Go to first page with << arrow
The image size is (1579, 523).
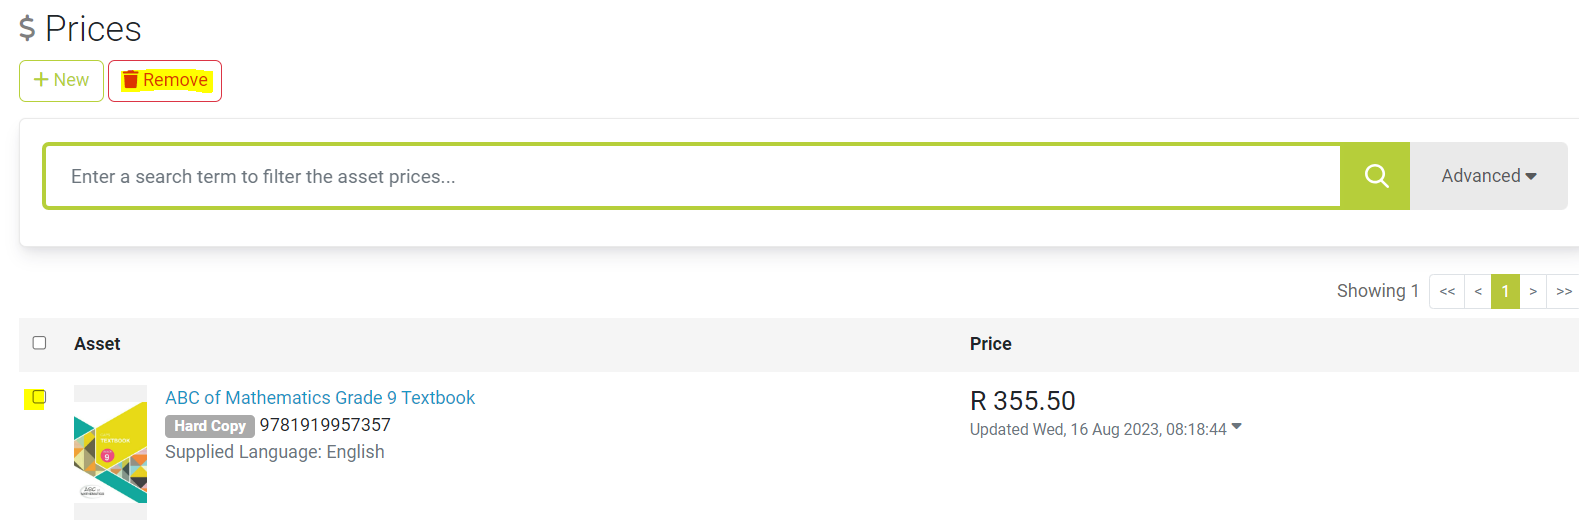[1447, 291]
